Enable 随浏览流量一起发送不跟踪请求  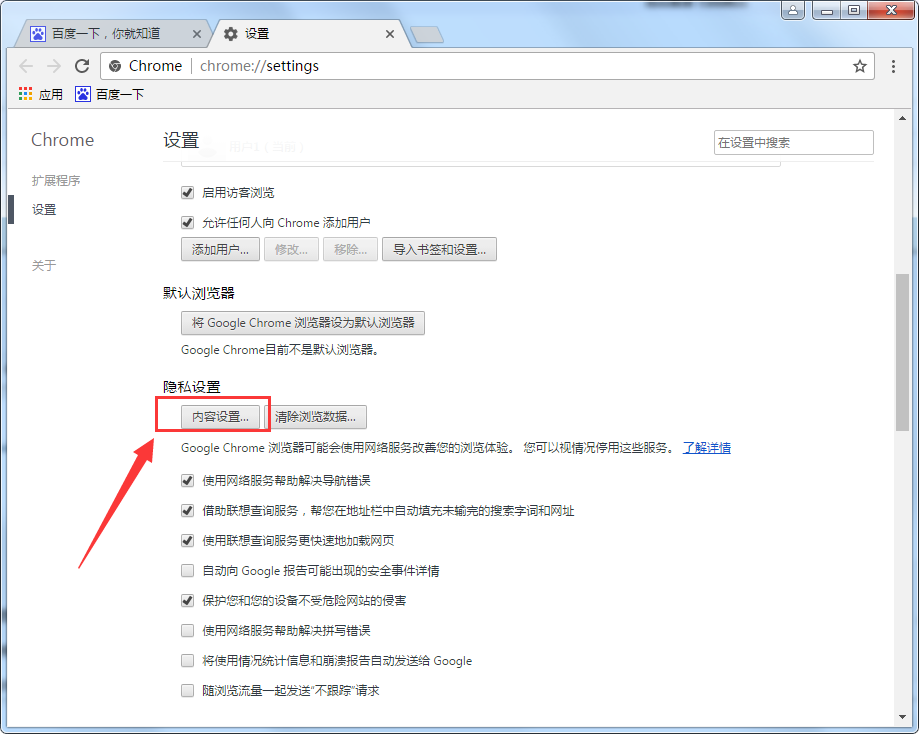187,690
